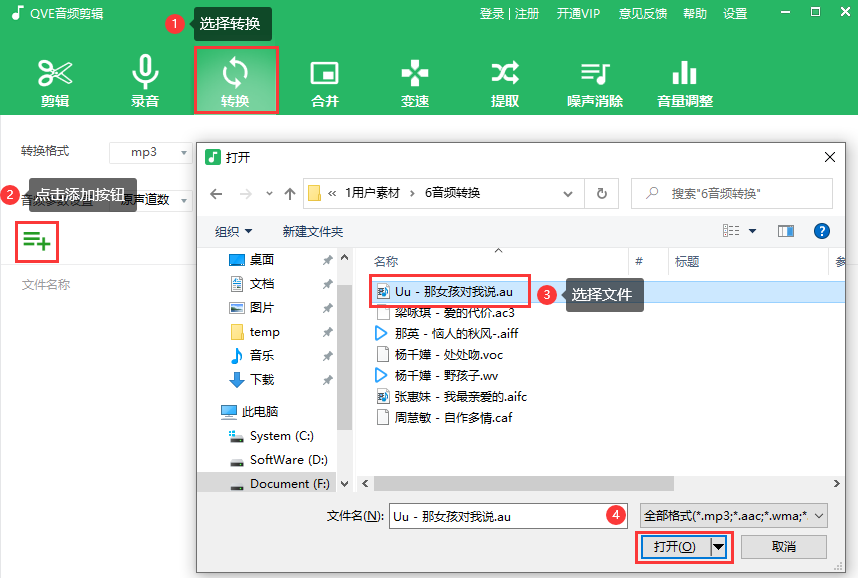Click the 文件名 input field
The width and height of the screenshot is (858, 578).
[x=507, y=516]
